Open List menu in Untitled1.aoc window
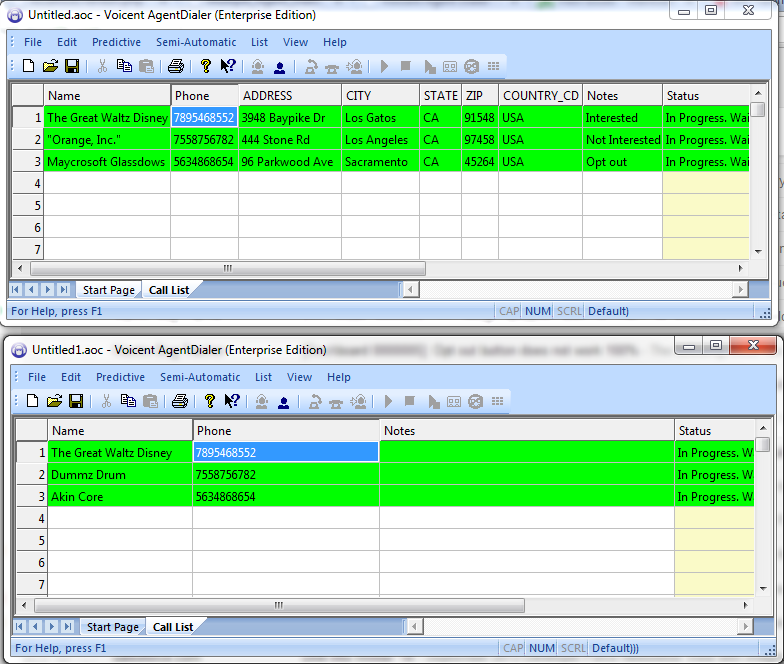 (x=264, y=377)
